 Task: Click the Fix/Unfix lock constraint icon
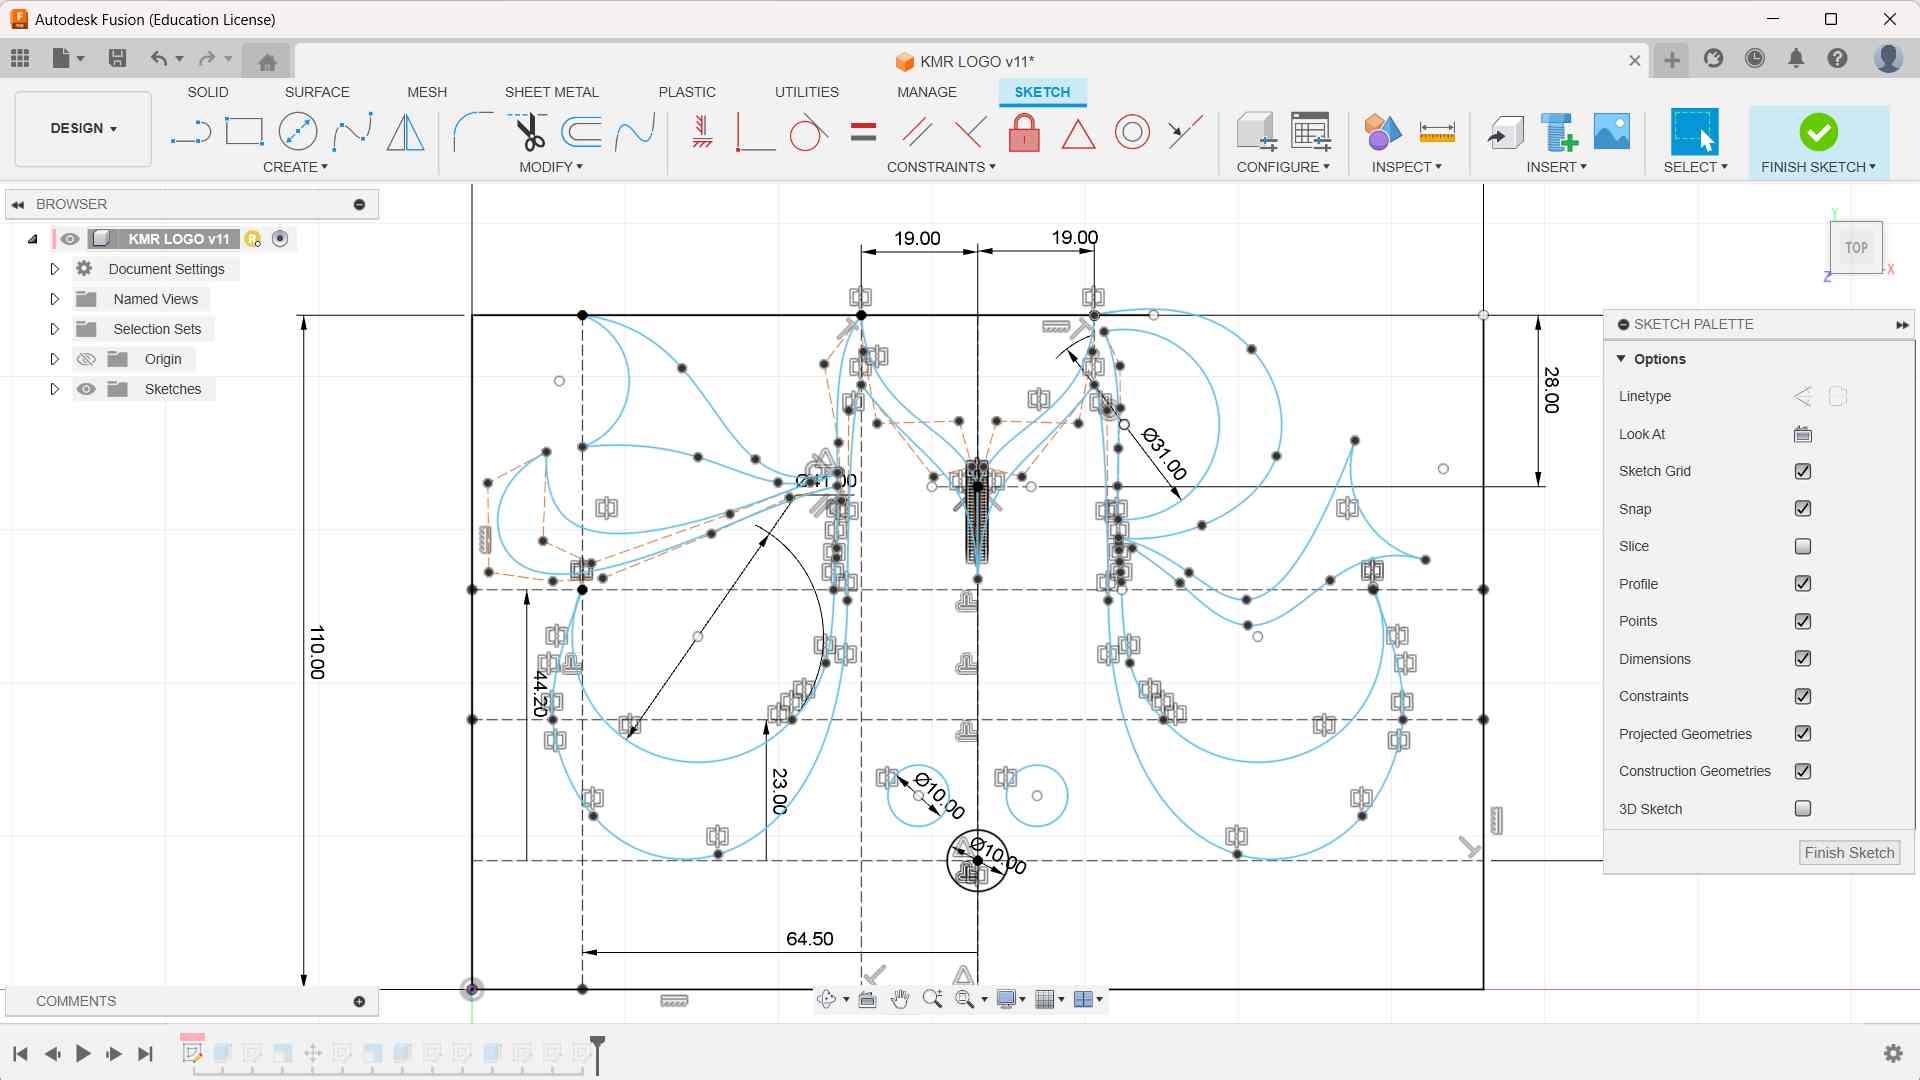point(1024,132)
